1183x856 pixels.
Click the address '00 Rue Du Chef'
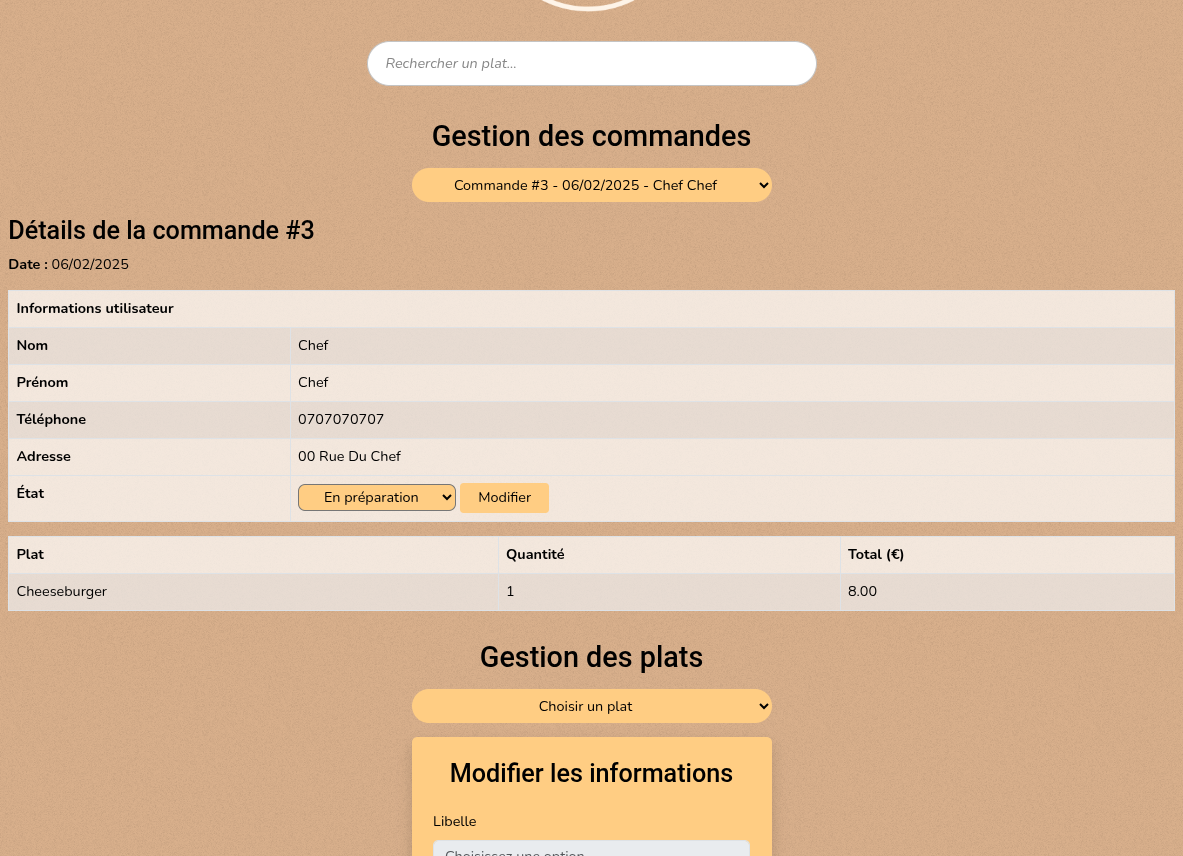[x=349, y=456]
